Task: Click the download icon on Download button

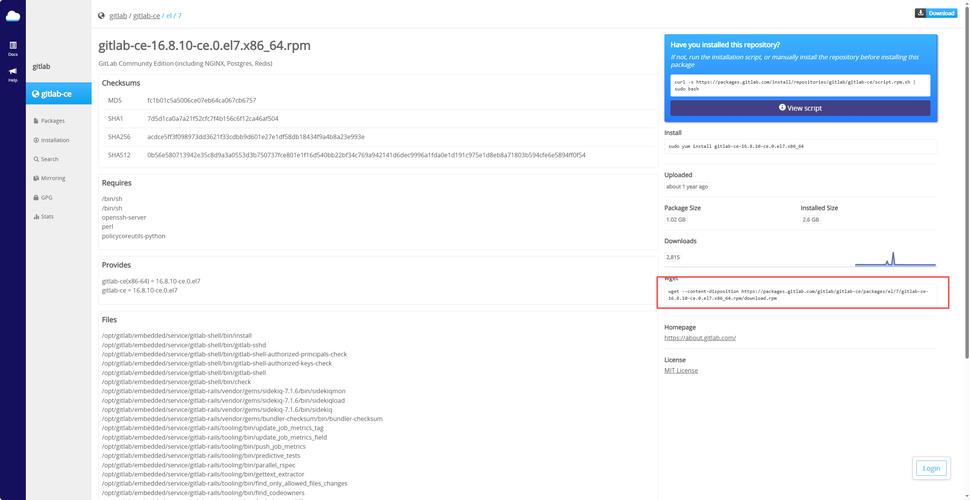Action: pyautogui.click(x=921, y=13)
